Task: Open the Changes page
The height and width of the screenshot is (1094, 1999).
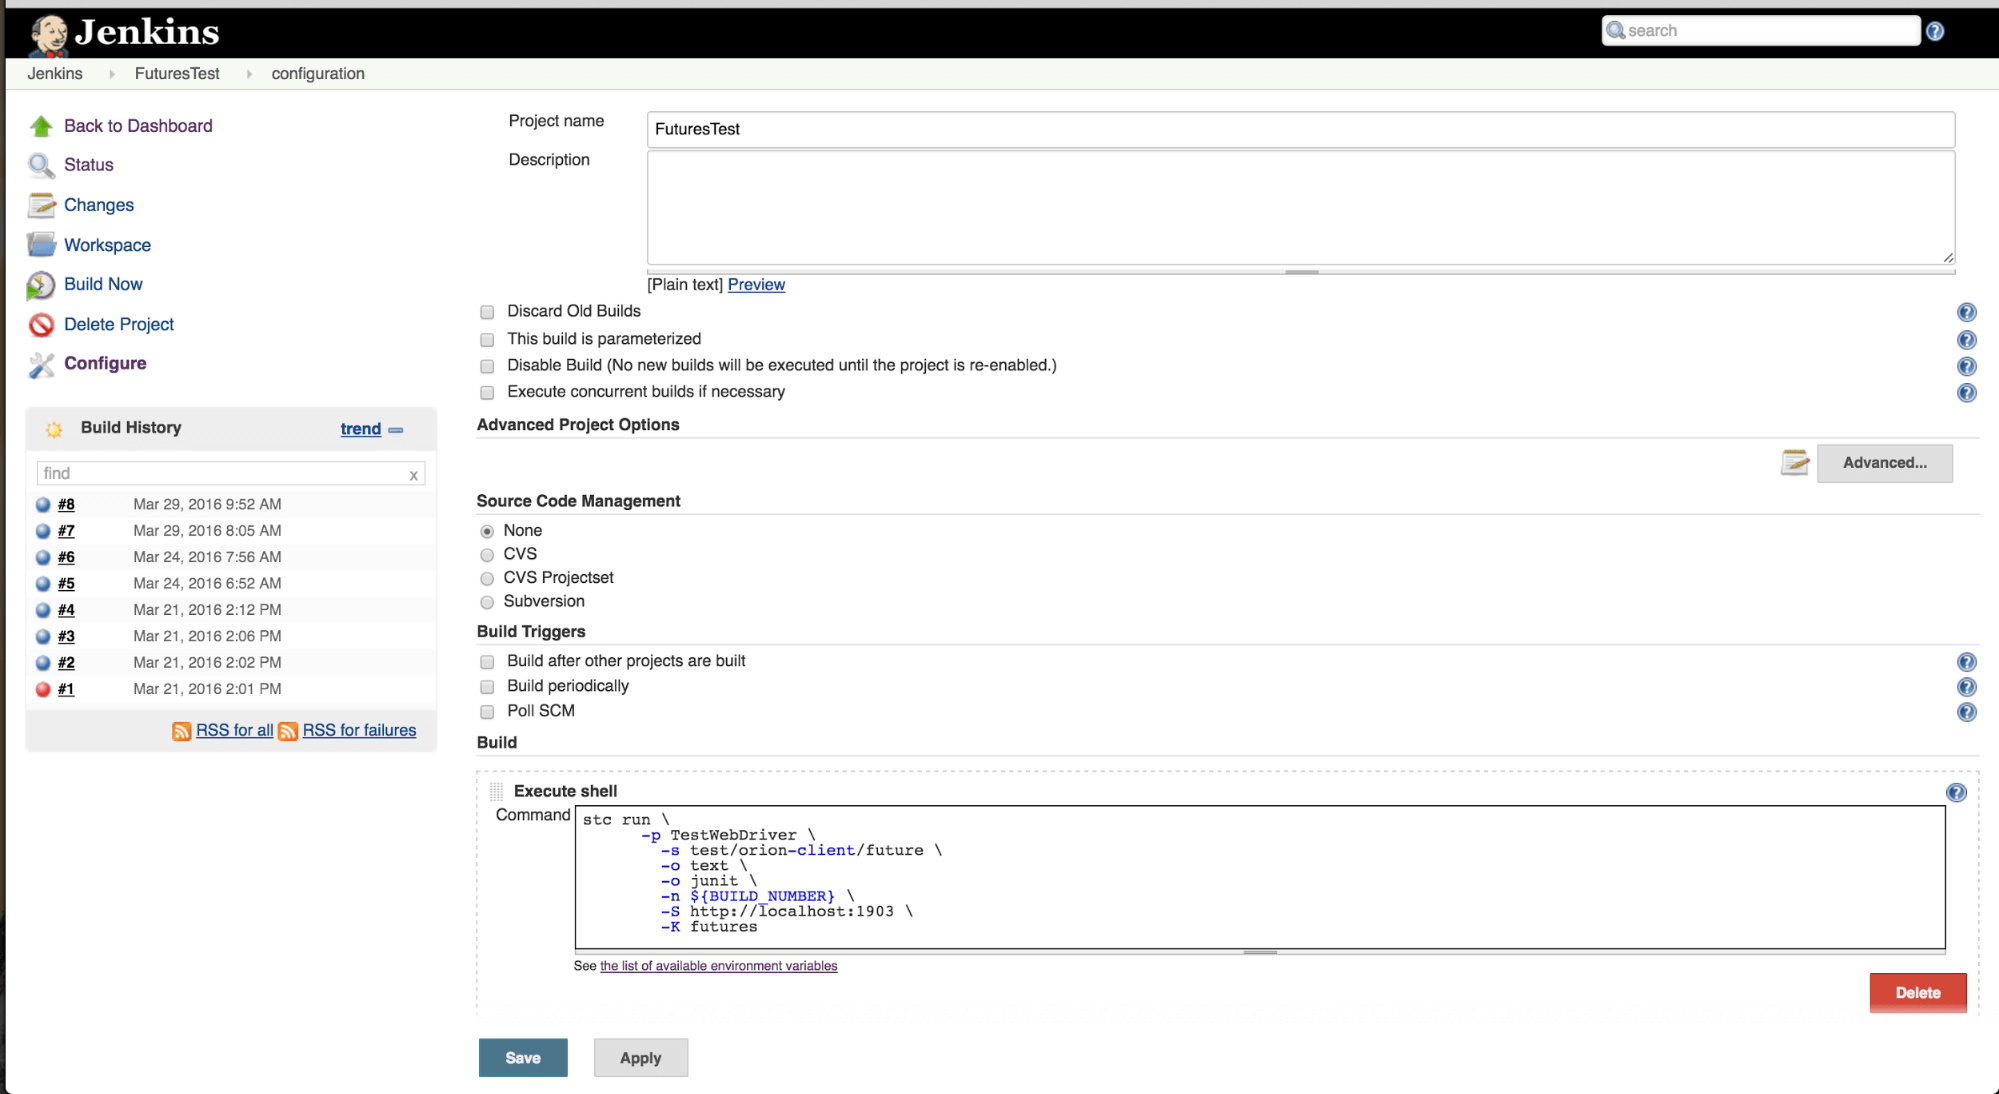Action: [99, 205]
